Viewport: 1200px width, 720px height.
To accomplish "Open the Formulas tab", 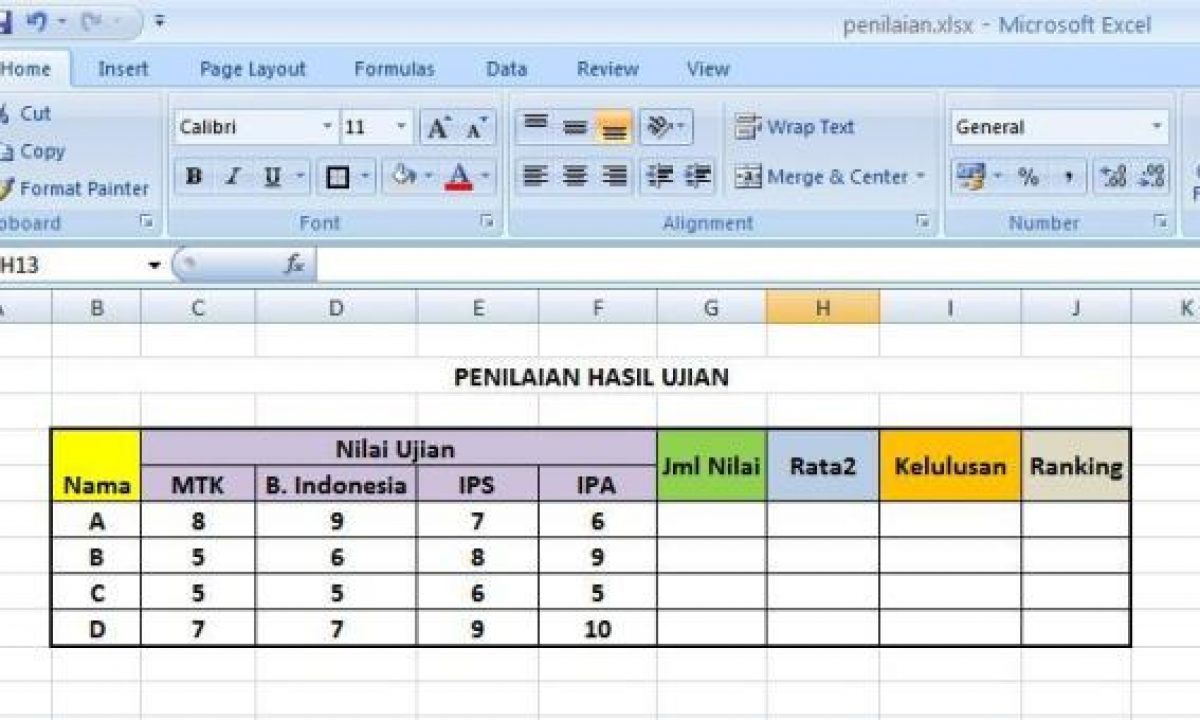I will [x=394, y=69].
